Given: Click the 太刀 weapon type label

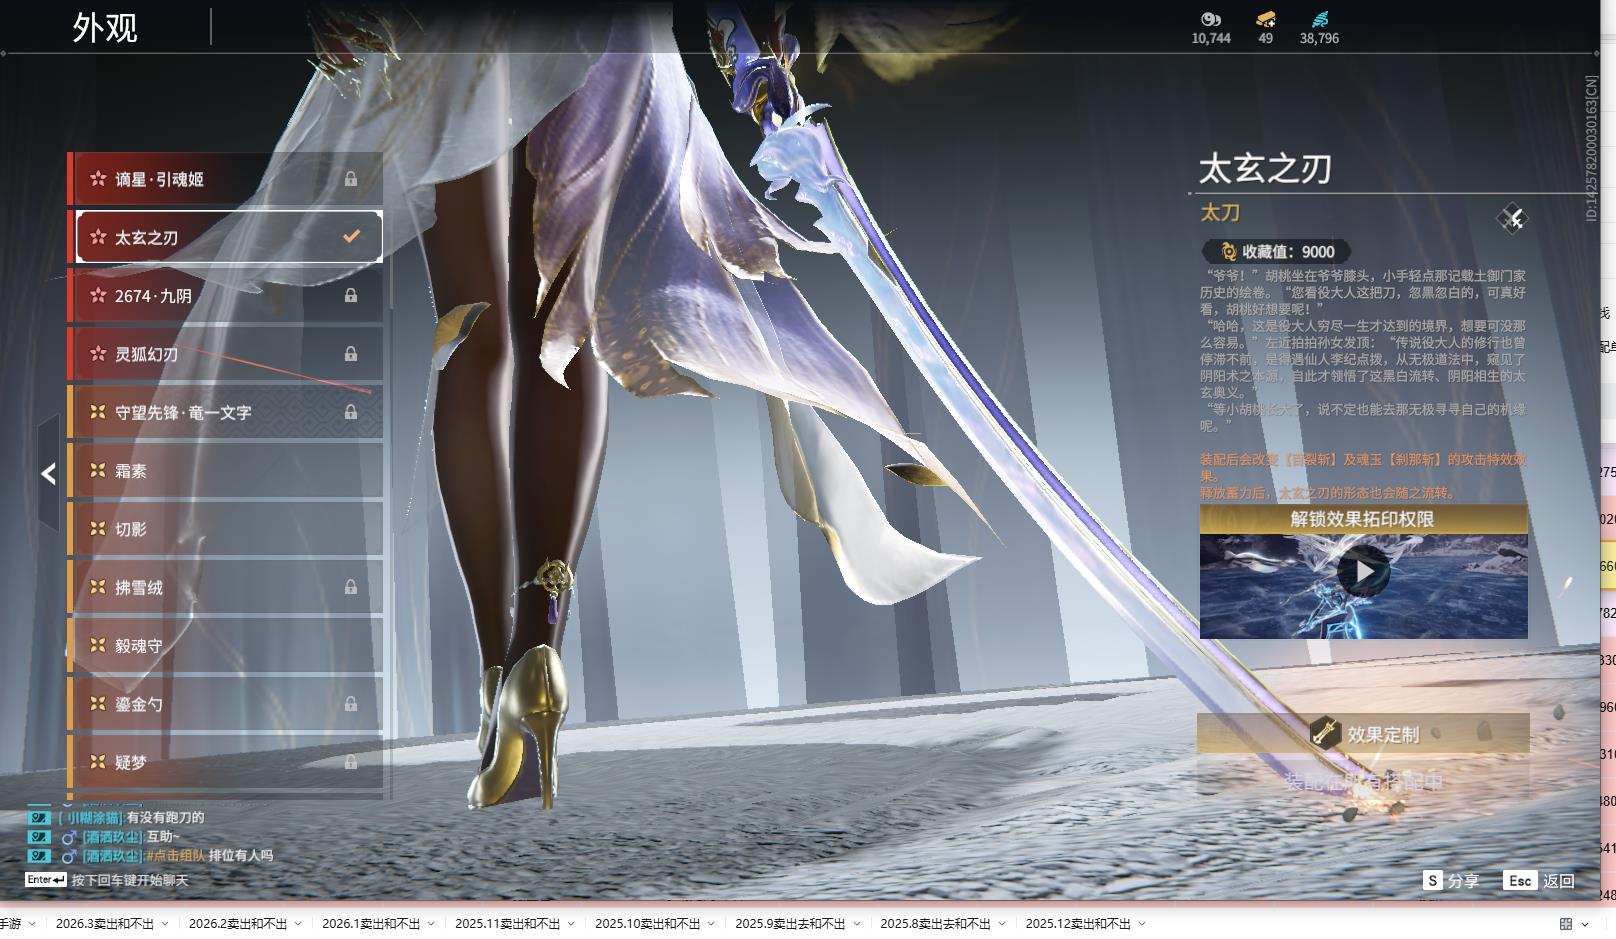Looking at the screenshot, I should (1220, 212).
